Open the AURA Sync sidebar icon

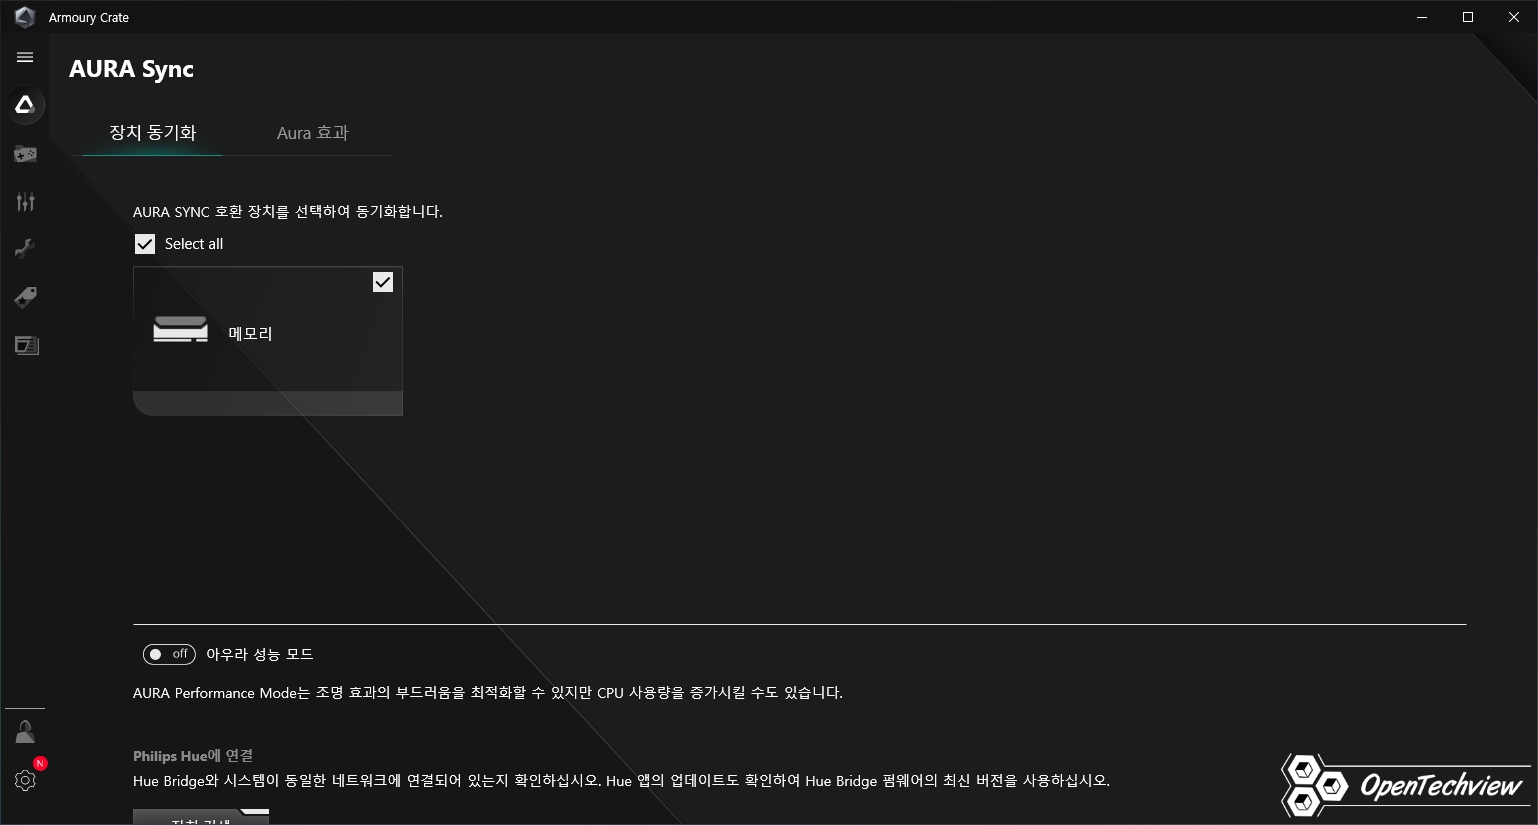tap(25, 104)
